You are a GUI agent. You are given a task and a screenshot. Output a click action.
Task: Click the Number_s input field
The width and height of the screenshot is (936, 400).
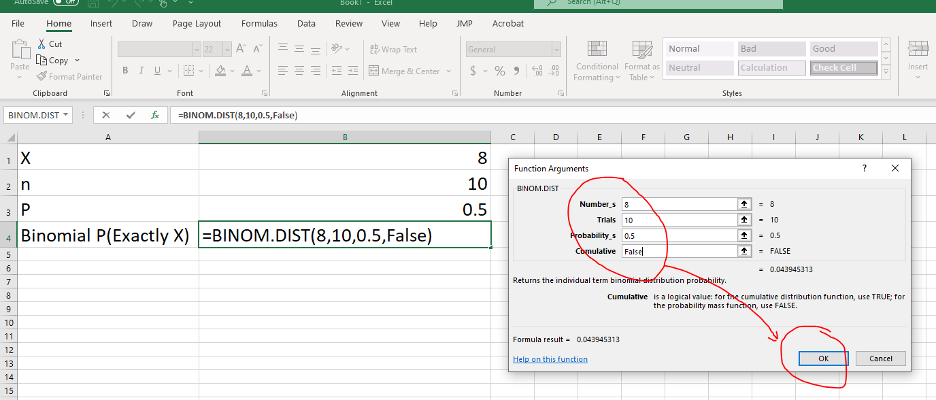click(x=679, y=204)
